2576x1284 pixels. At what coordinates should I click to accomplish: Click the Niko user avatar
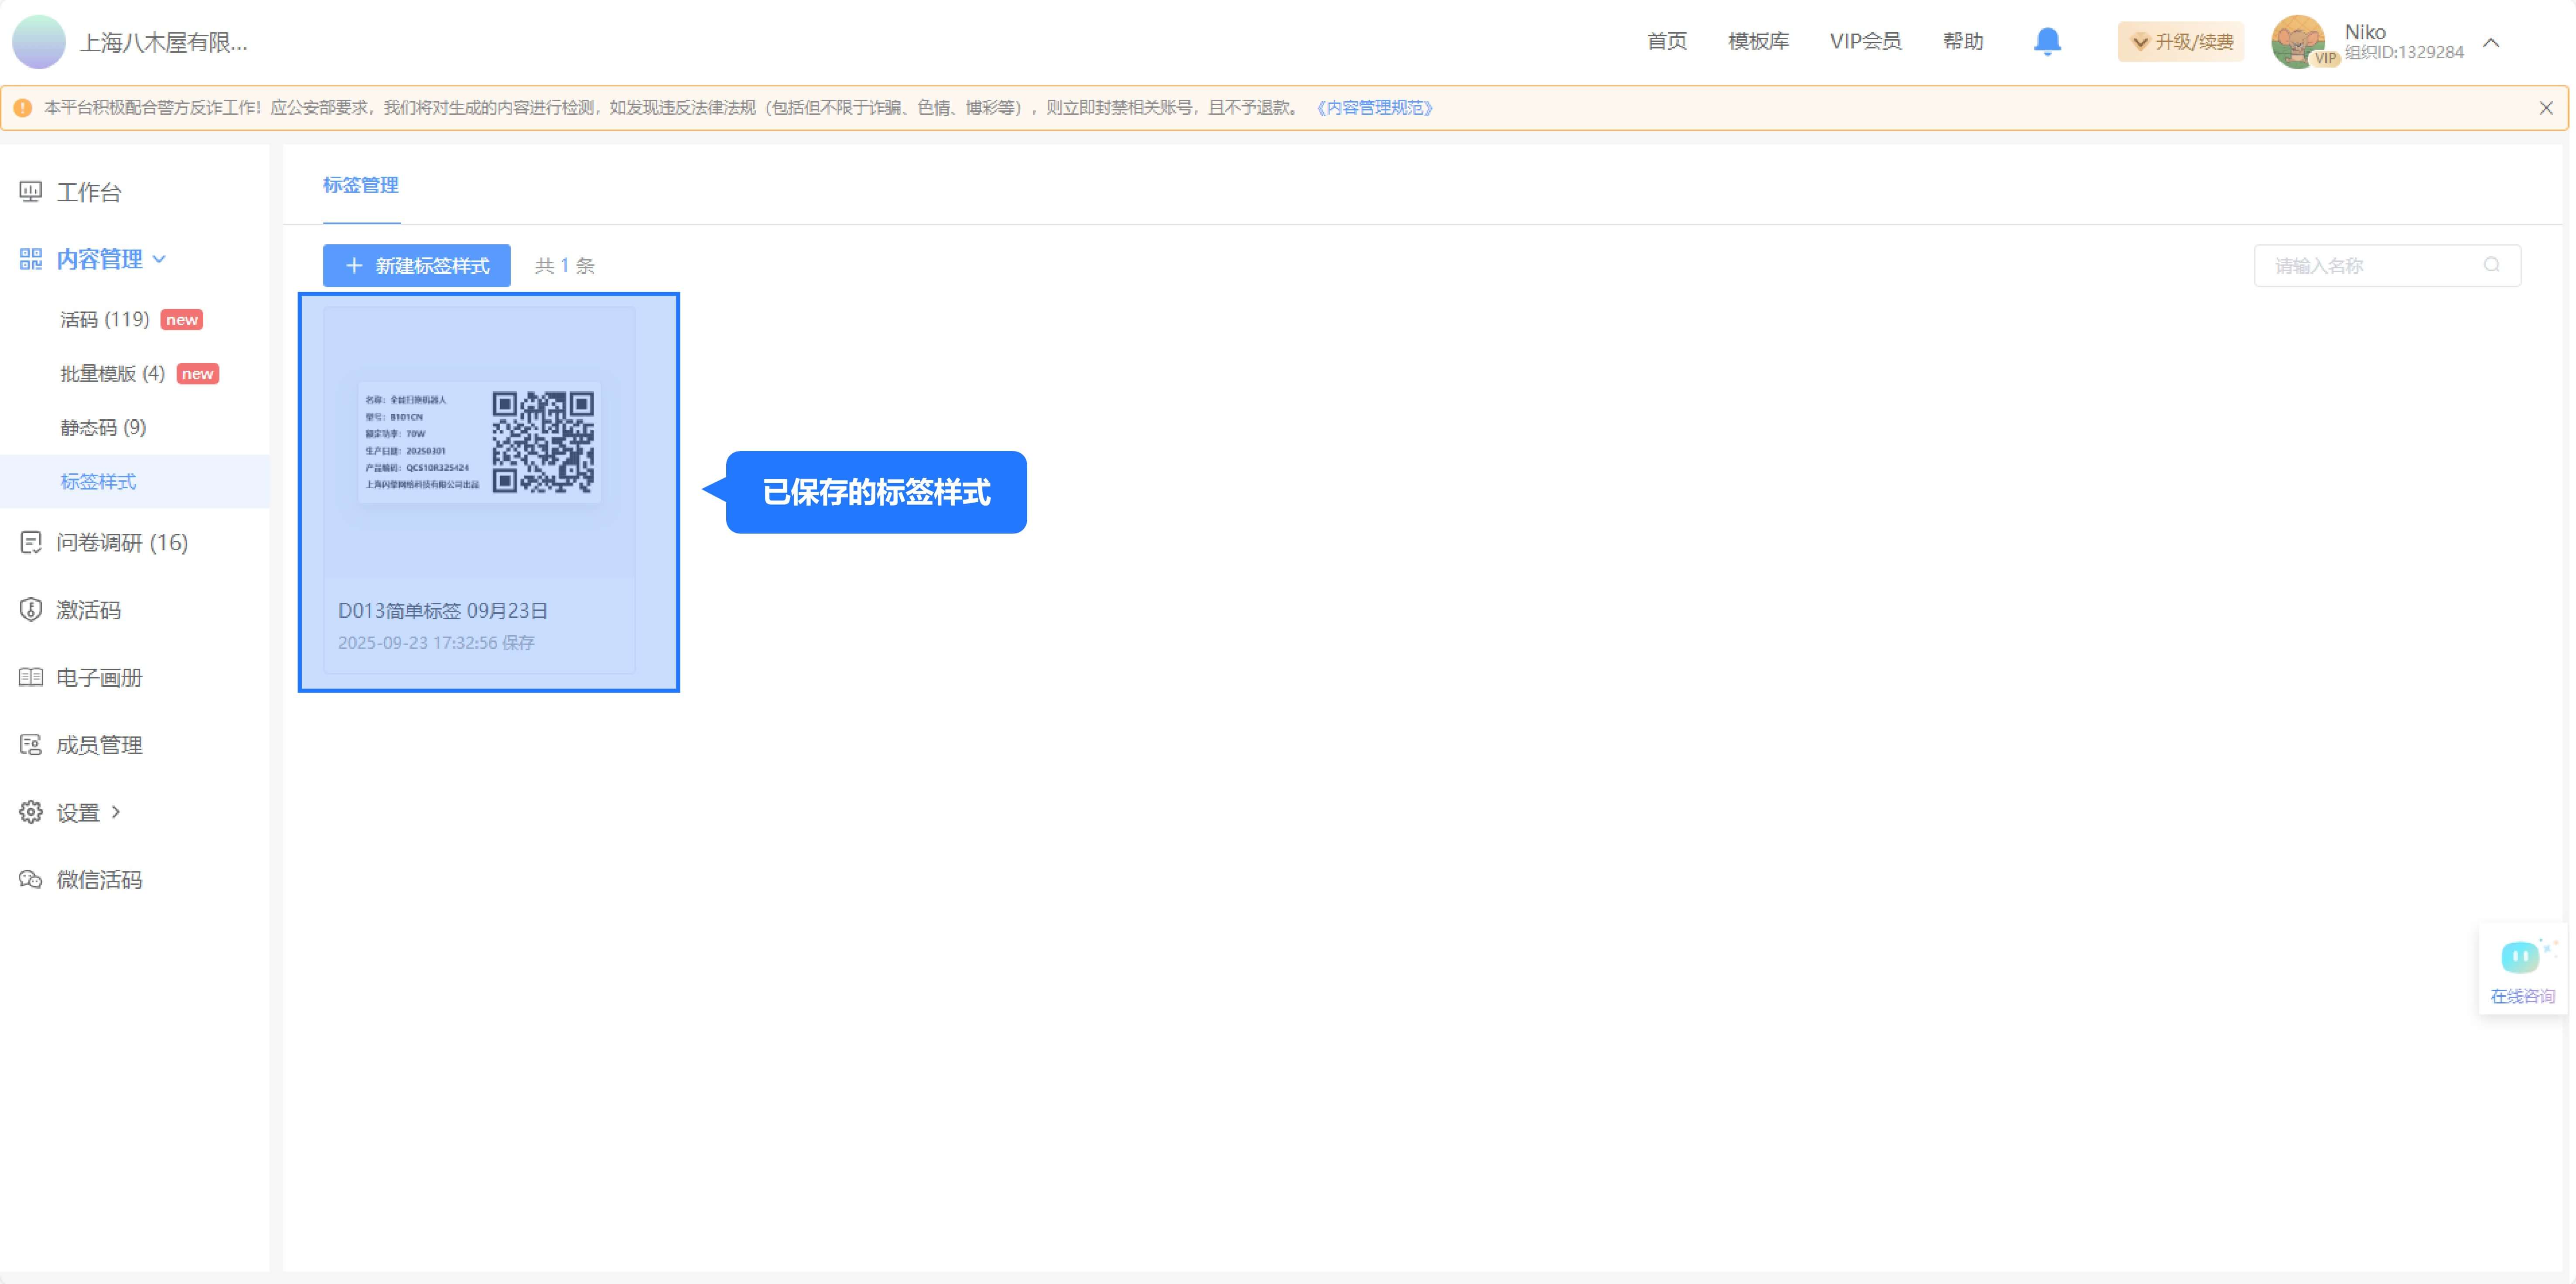(x=2298, y=42)
